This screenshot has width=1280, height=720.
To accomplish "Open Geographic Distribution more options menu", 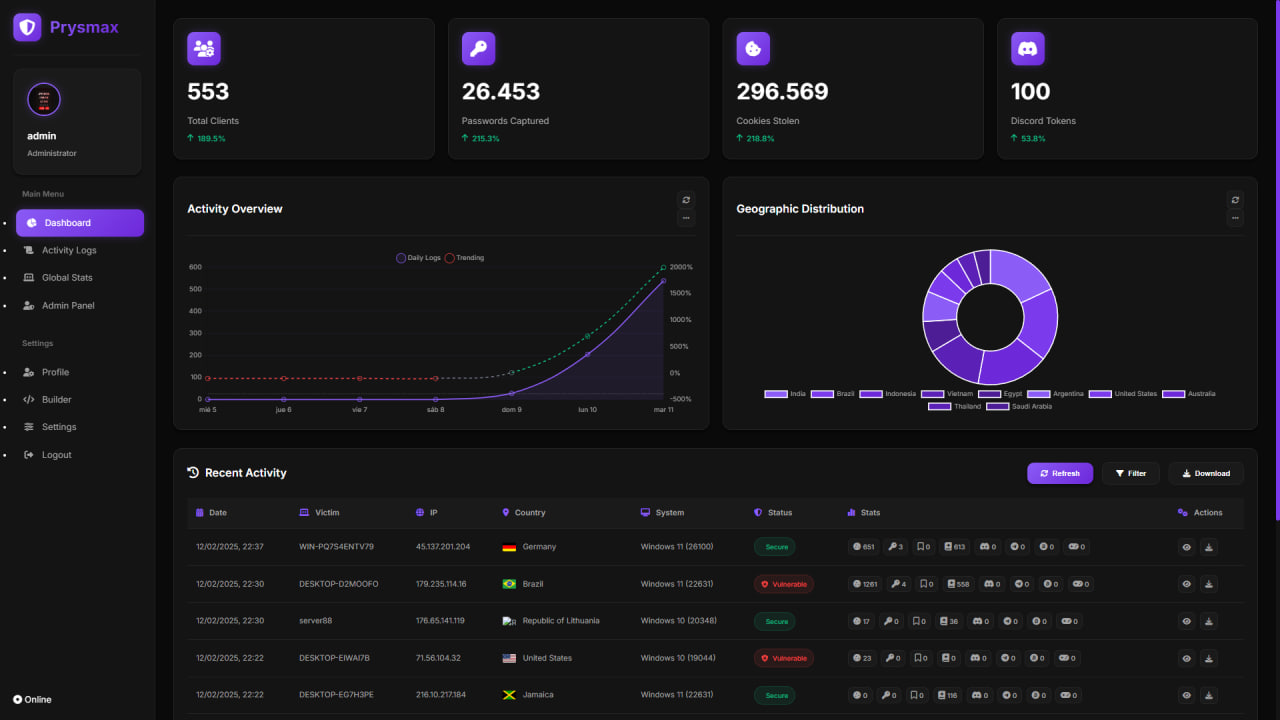I will click(1235, 217).
